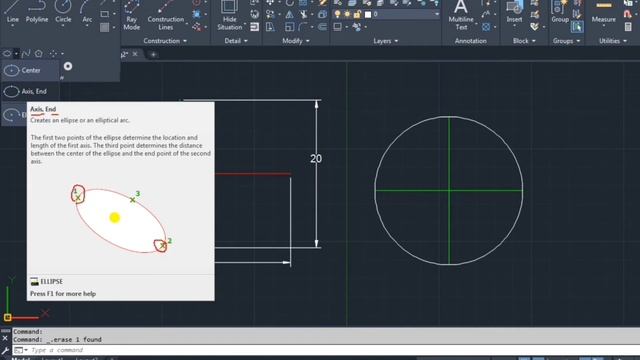Toggle layer lock padlock icon
640x360 pixels.
357,14
